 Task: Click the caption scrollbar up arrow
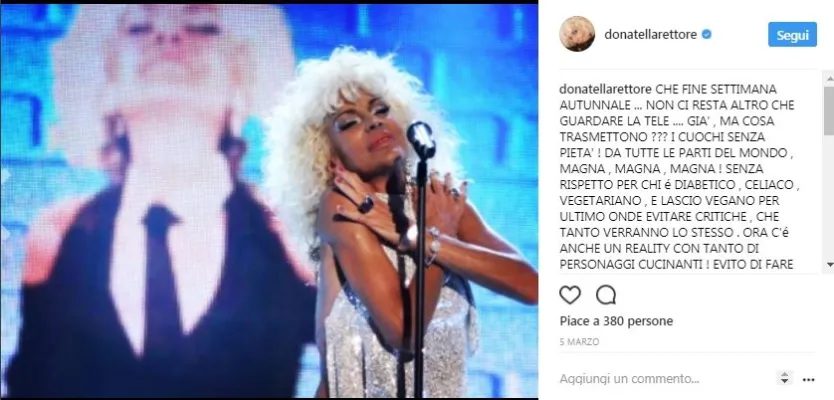(x=829, y=79)
